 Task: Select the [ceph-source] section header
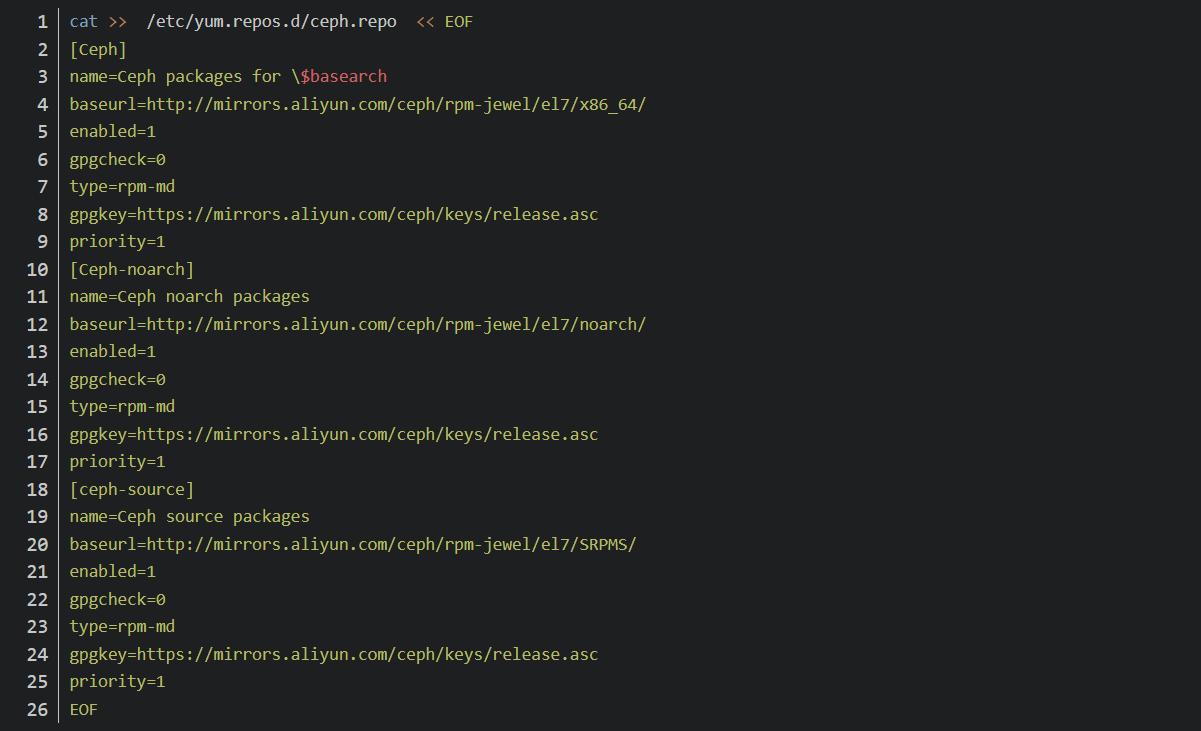[x=132, y=489]
